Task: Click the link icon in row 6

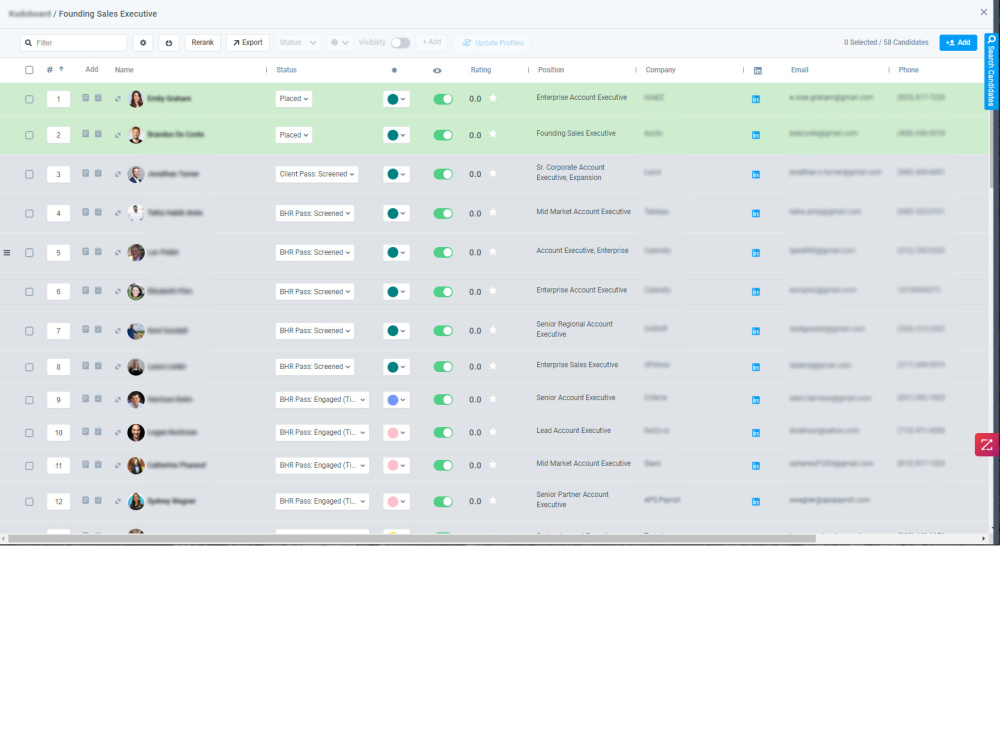Action: pos(118,292)
